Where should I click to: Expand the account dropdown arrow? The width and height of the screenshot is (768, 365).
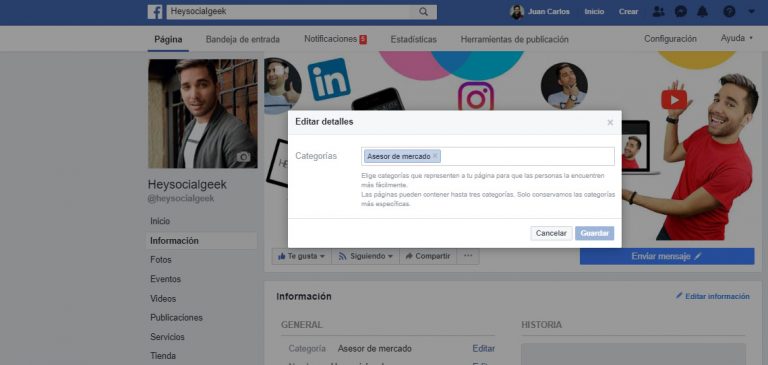tap(751, 12)
